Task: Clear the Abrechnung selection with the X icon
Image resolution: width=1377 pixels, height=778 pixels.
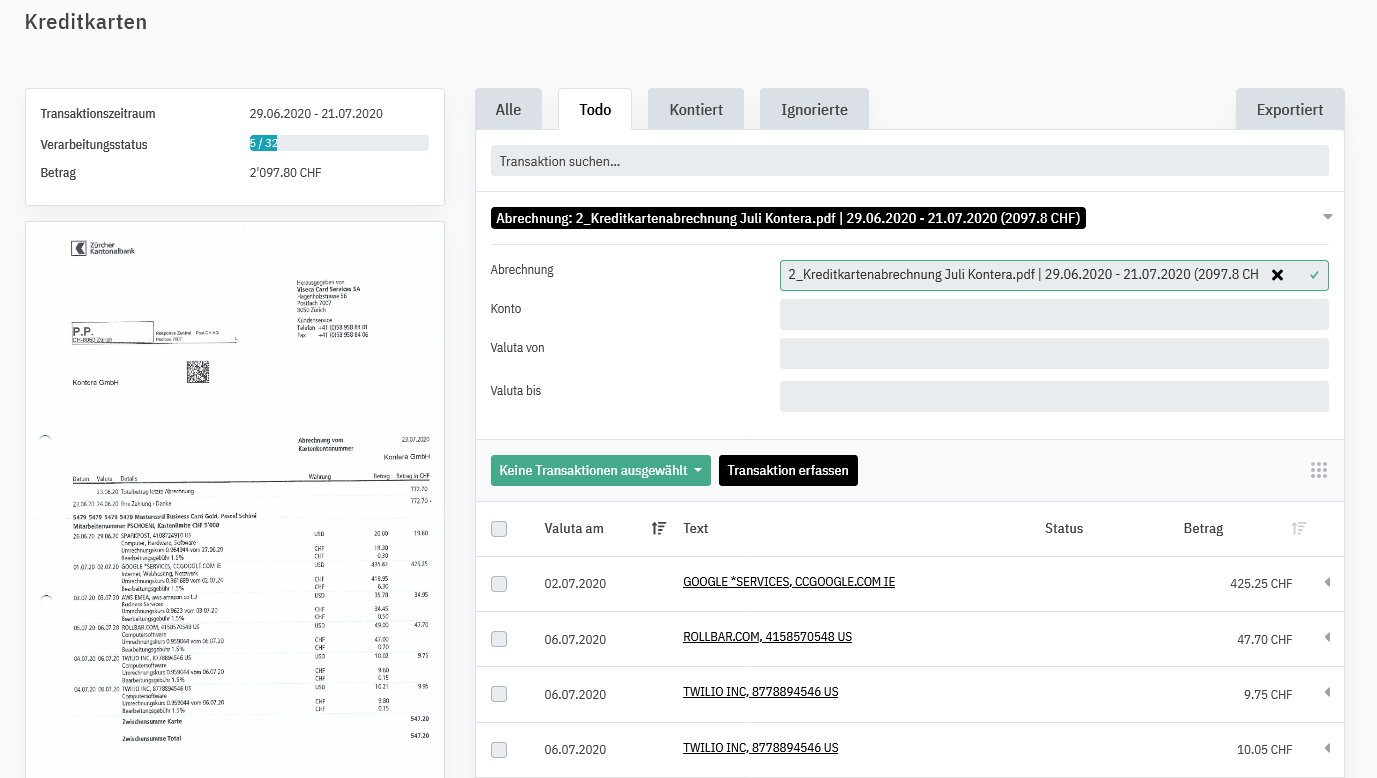Action: point(1277,275)
